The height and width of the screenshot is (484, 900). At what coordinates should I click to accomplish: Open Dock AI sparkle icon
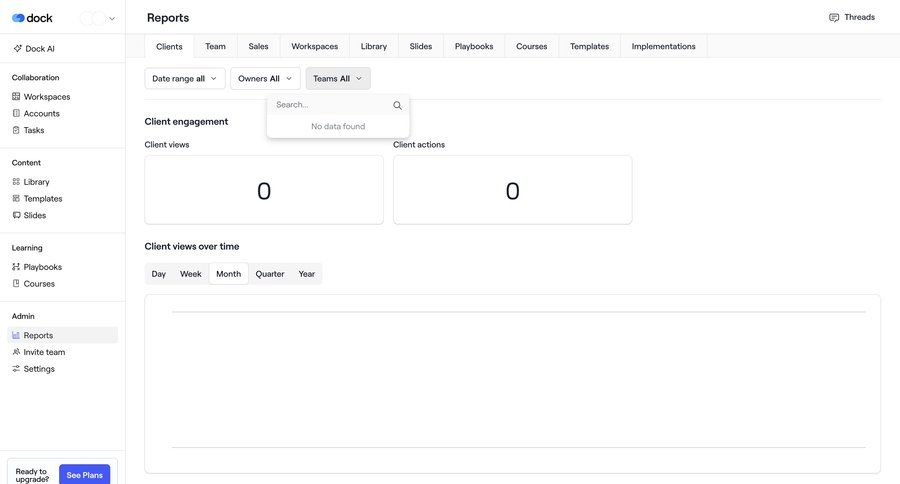pyautogui.click(x=17, y=49)
